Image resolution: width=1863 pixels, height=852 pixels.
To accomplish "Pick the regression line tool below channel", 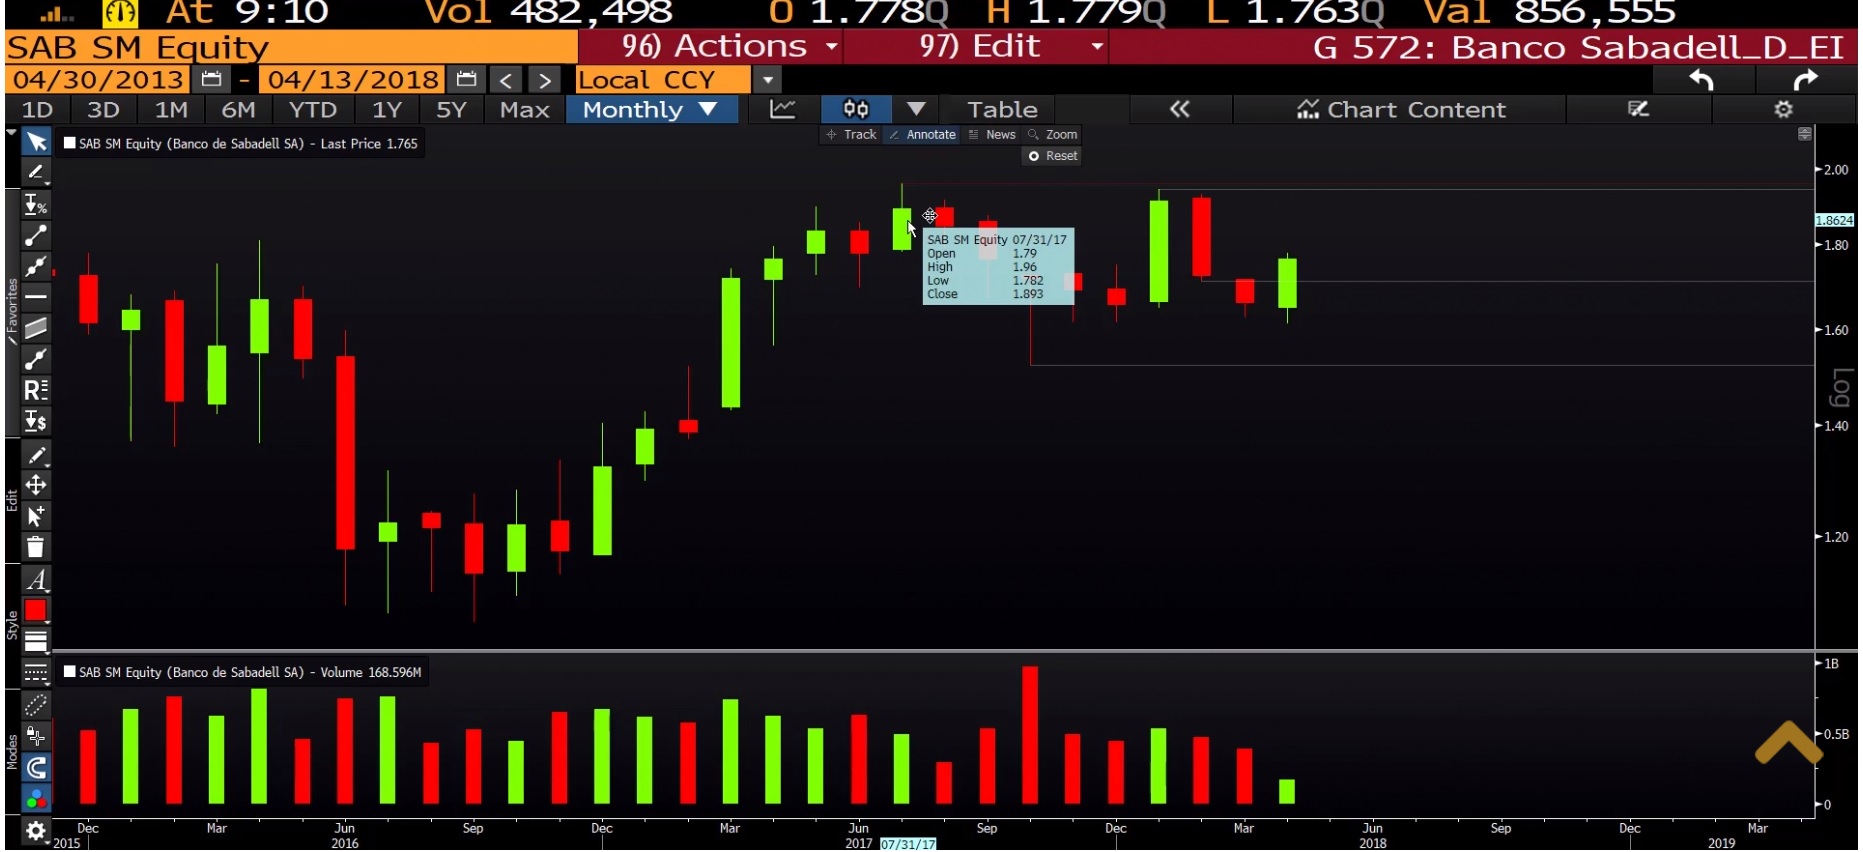I will pos(36,359).
